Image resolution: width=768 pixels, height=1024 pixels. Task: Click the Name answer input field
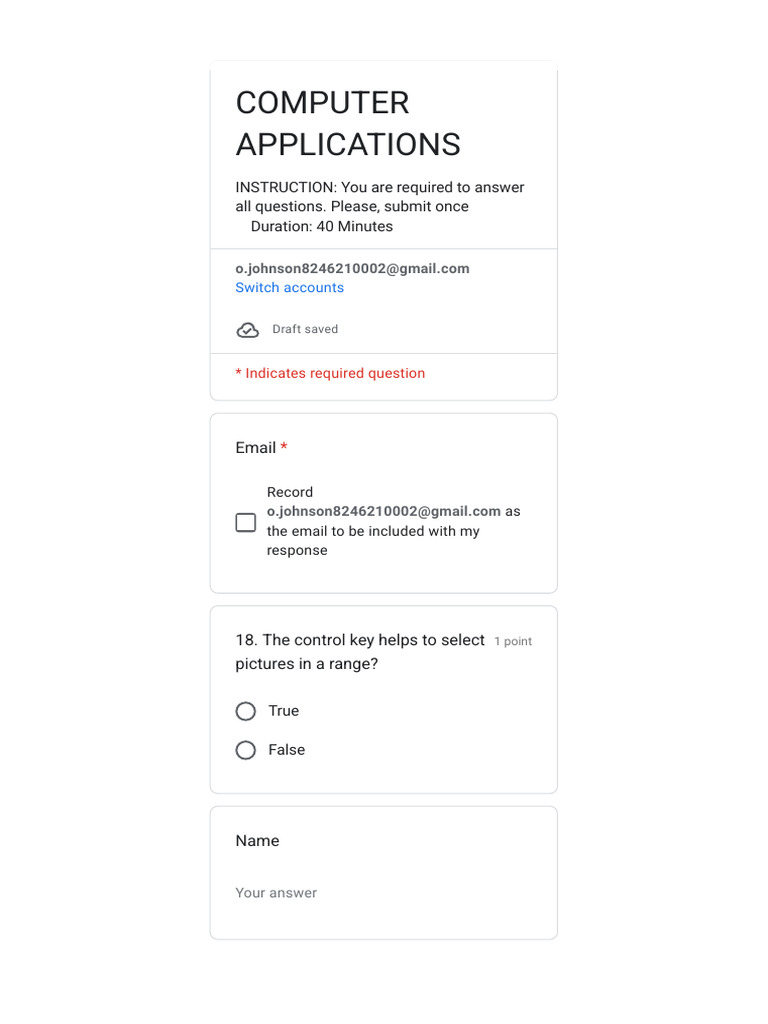click(x=383, y=893)
